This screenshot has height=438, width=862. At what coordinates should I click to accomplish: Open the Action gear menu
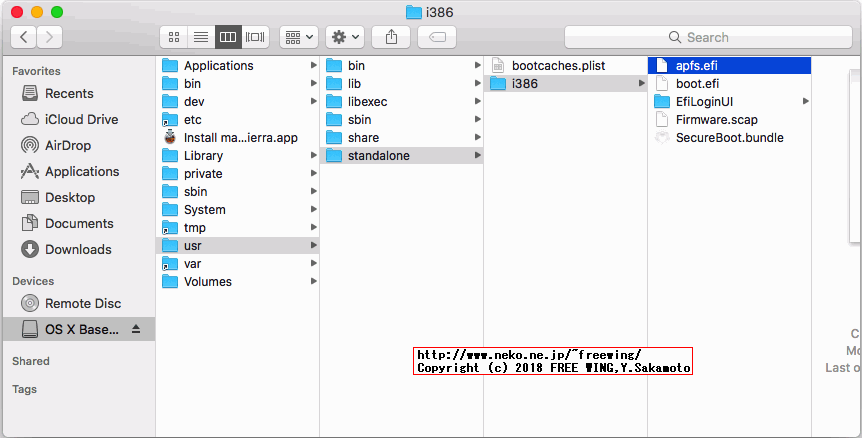tap(345, 37)
